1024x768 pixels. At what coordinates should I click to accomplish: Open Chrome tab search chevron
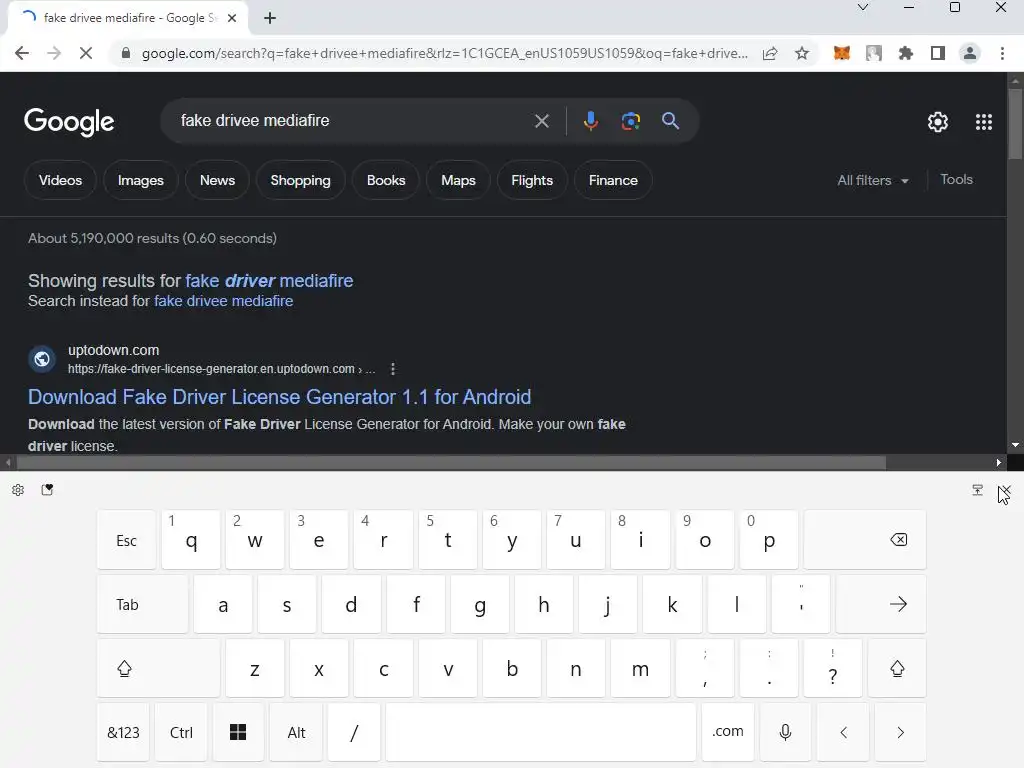[x=863, y=8]
